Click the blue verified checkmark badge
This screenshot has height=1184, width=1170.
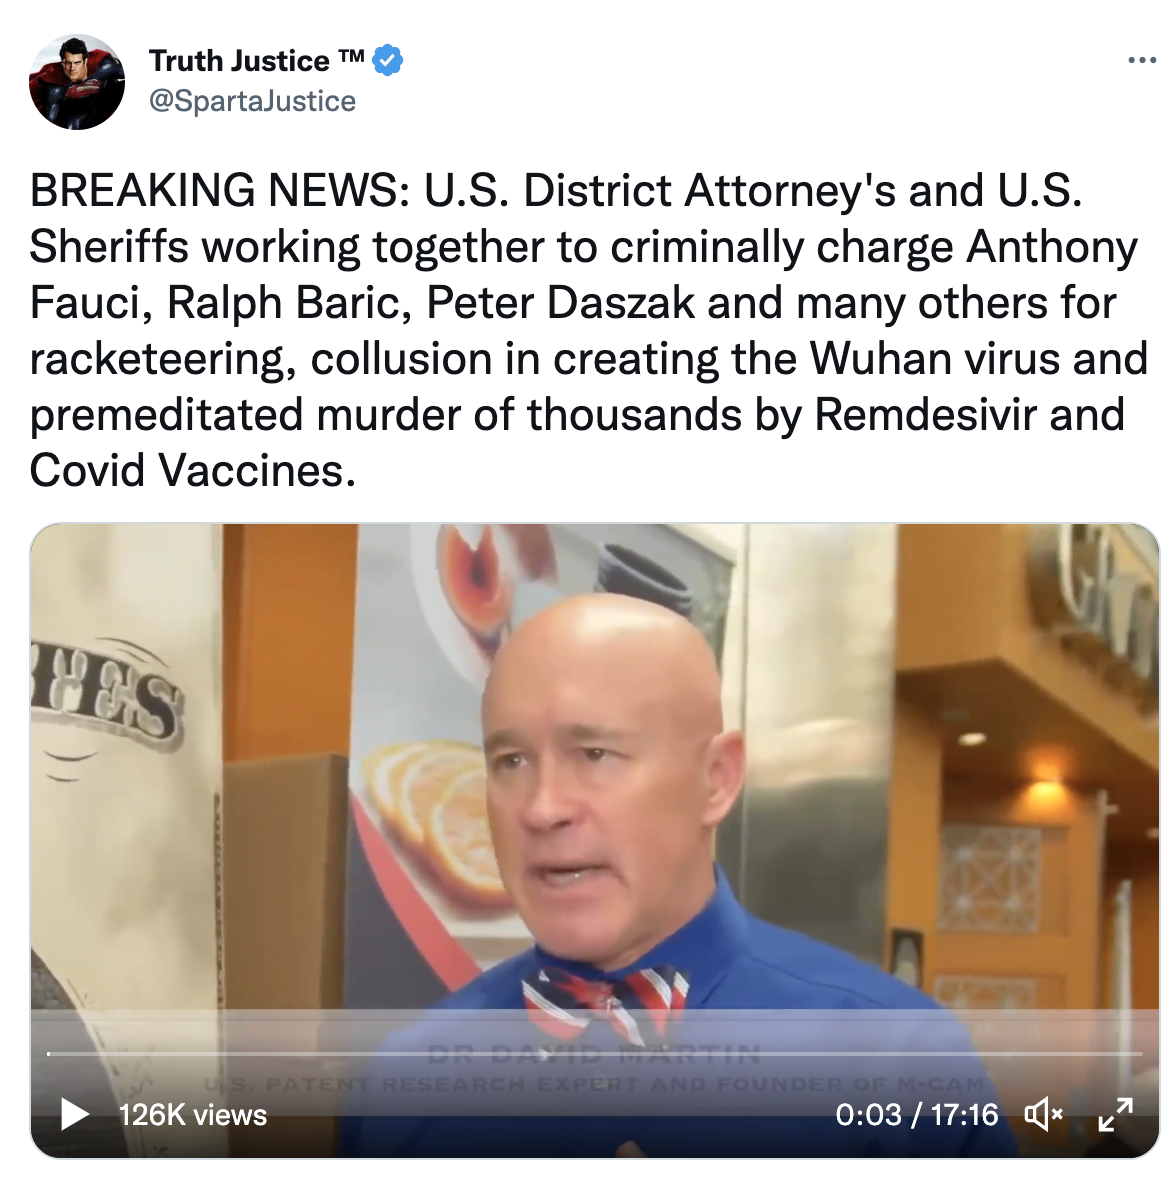[x=388, y=60]
